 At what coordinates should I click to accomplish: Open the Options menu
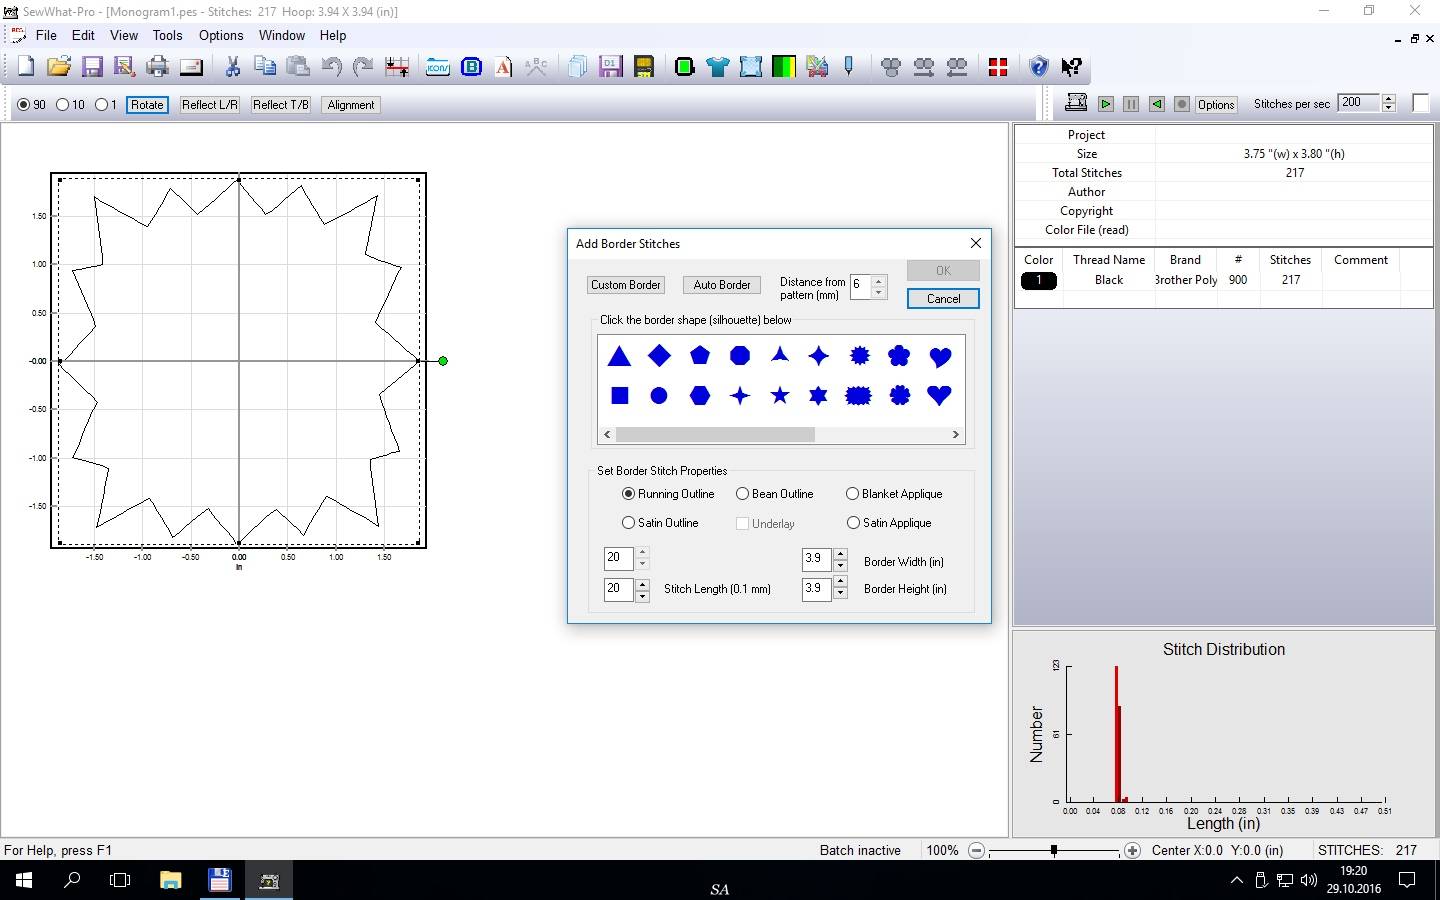tap(221, 35)
